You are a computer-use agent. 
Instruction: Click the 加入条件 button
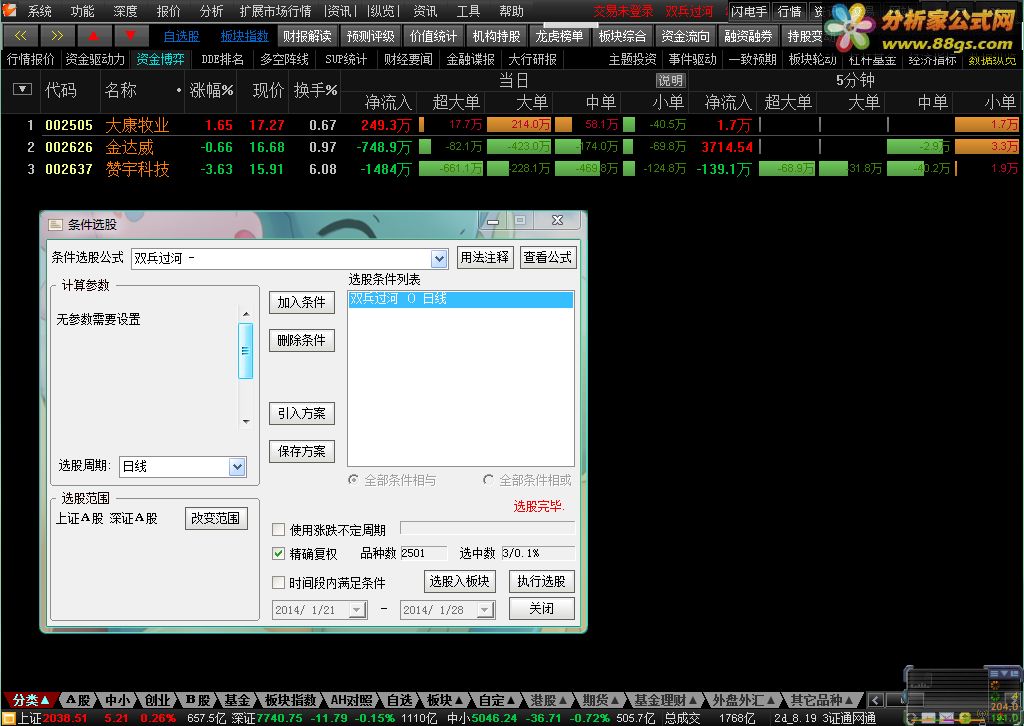301,302
